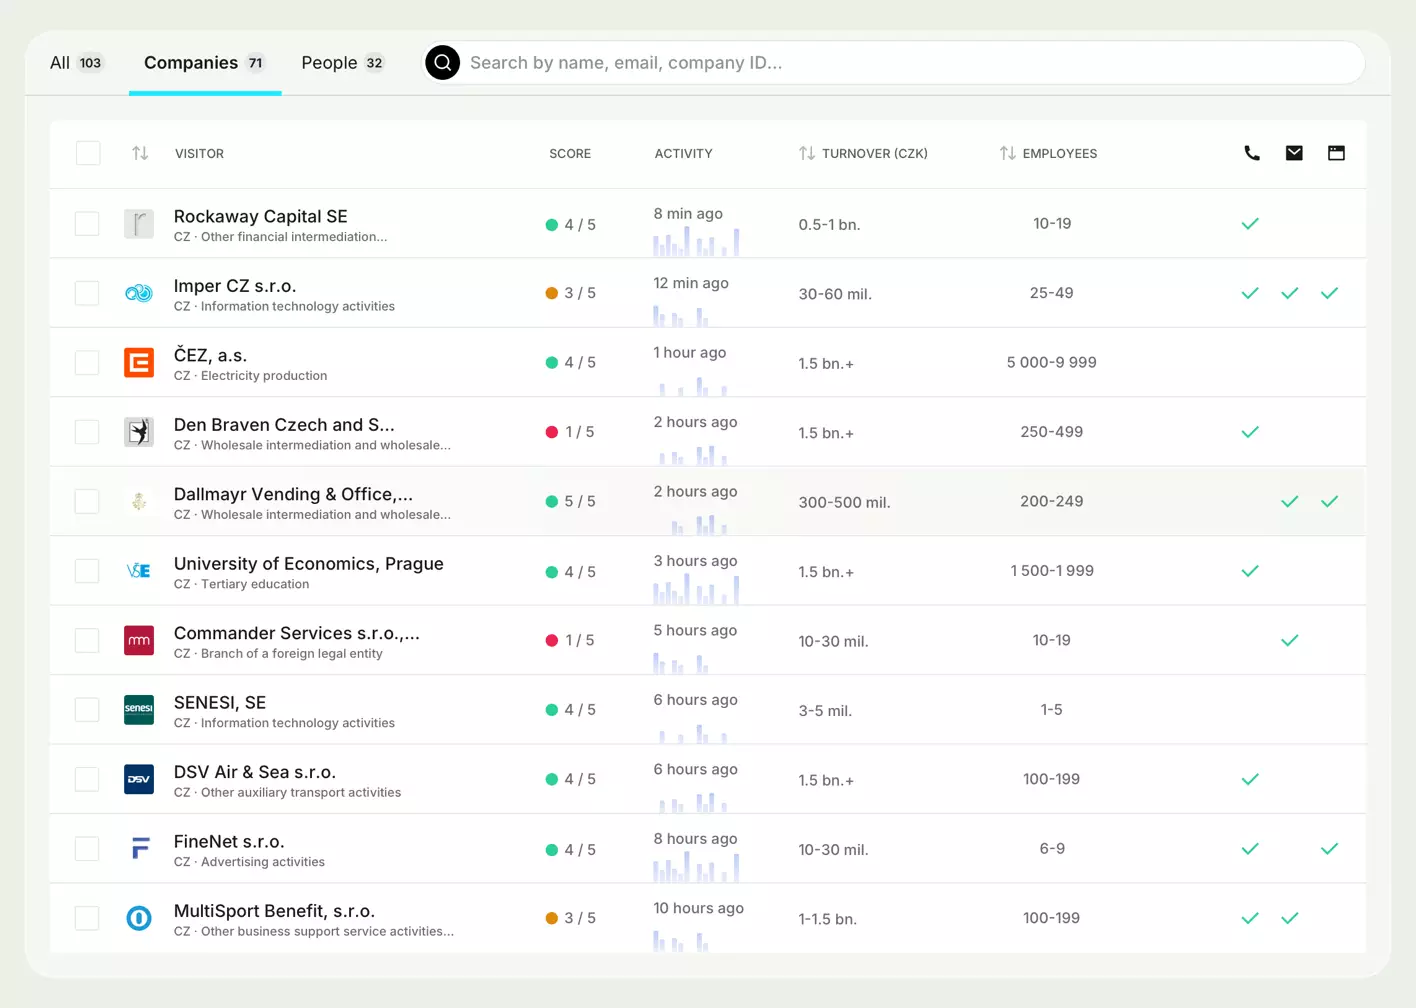This screenshot has height=1008, width=1416.
Task: Open FineNet s.r.o. company link
Action: coord(229,841)
